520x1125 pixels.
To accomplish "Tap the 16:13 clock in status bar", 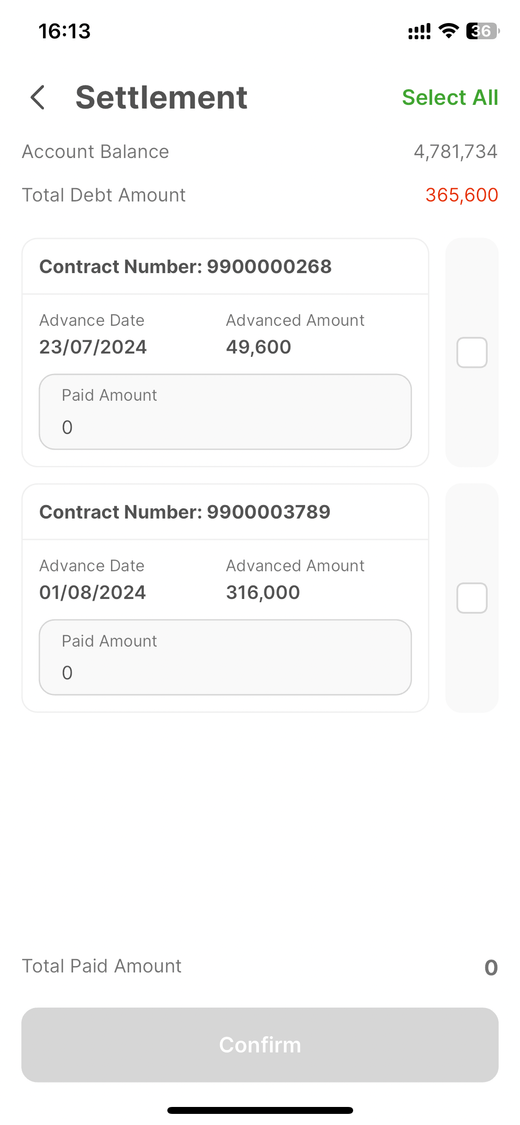I will click(65, 32).
